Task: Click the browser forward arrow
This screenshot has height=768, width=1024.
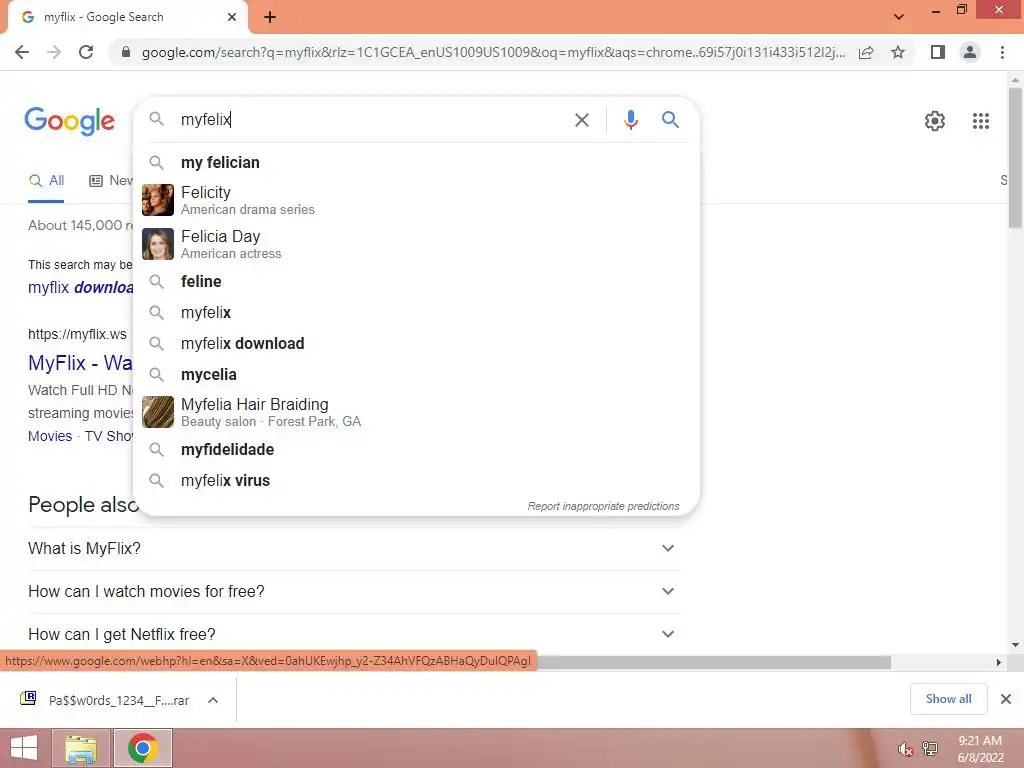Action: tap(54, 52)
